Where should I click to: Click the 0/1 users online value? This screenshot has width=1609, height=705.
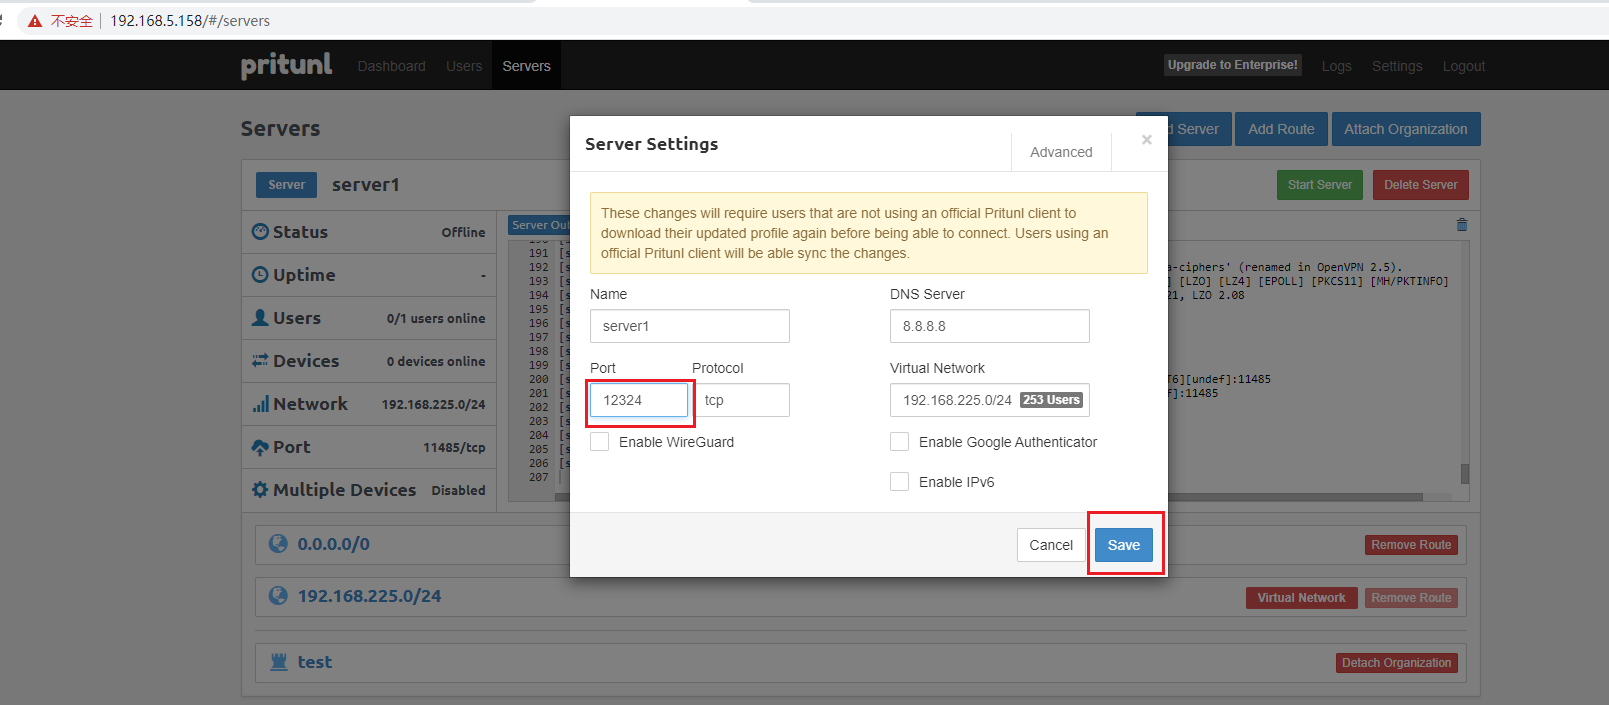(x=436, y=318)
